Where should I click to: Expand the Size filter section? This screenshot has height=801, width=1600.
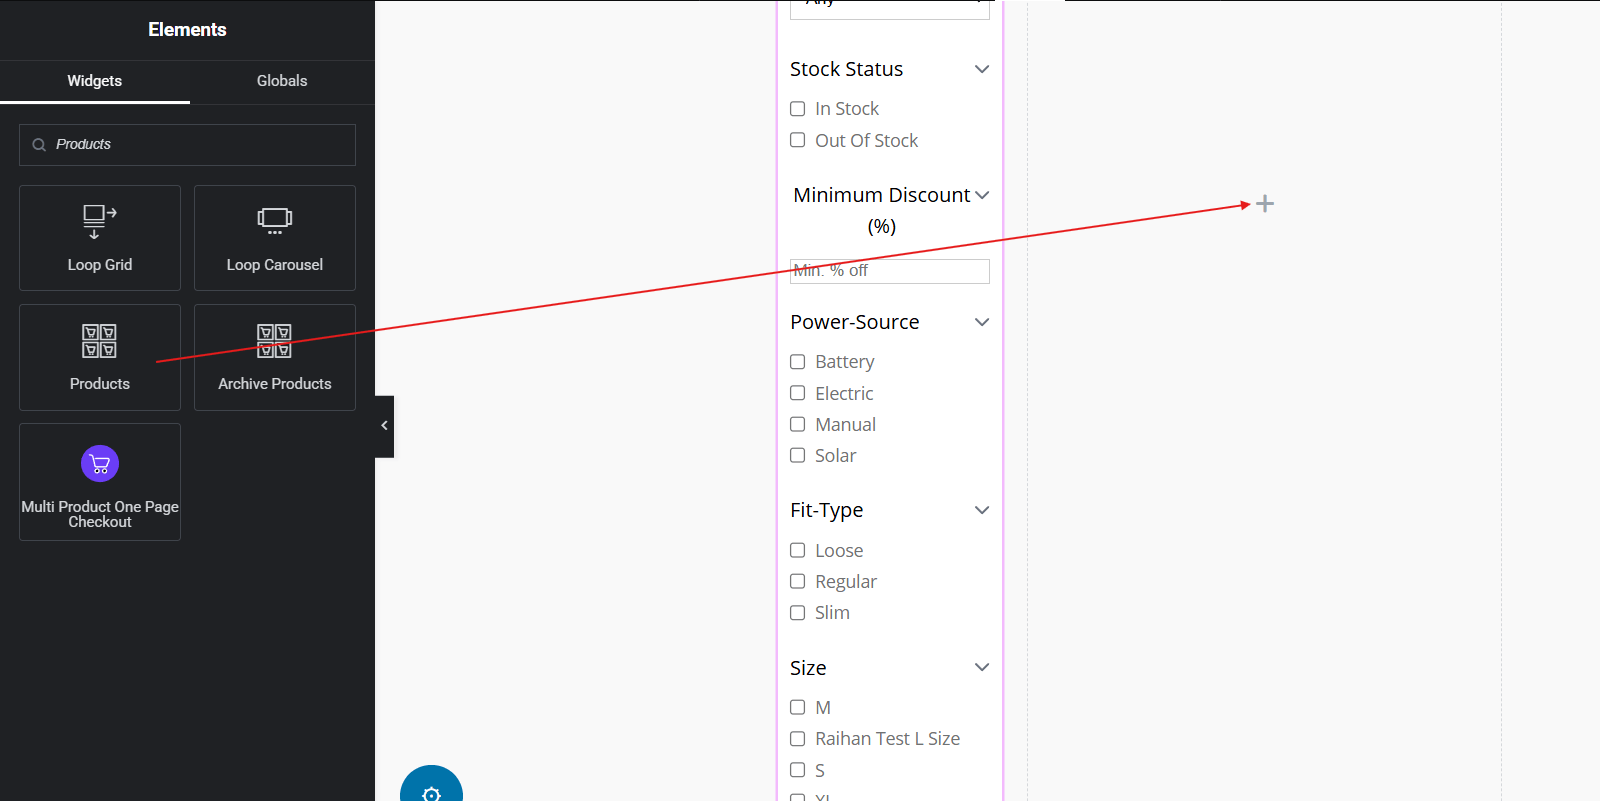(982, 667)
